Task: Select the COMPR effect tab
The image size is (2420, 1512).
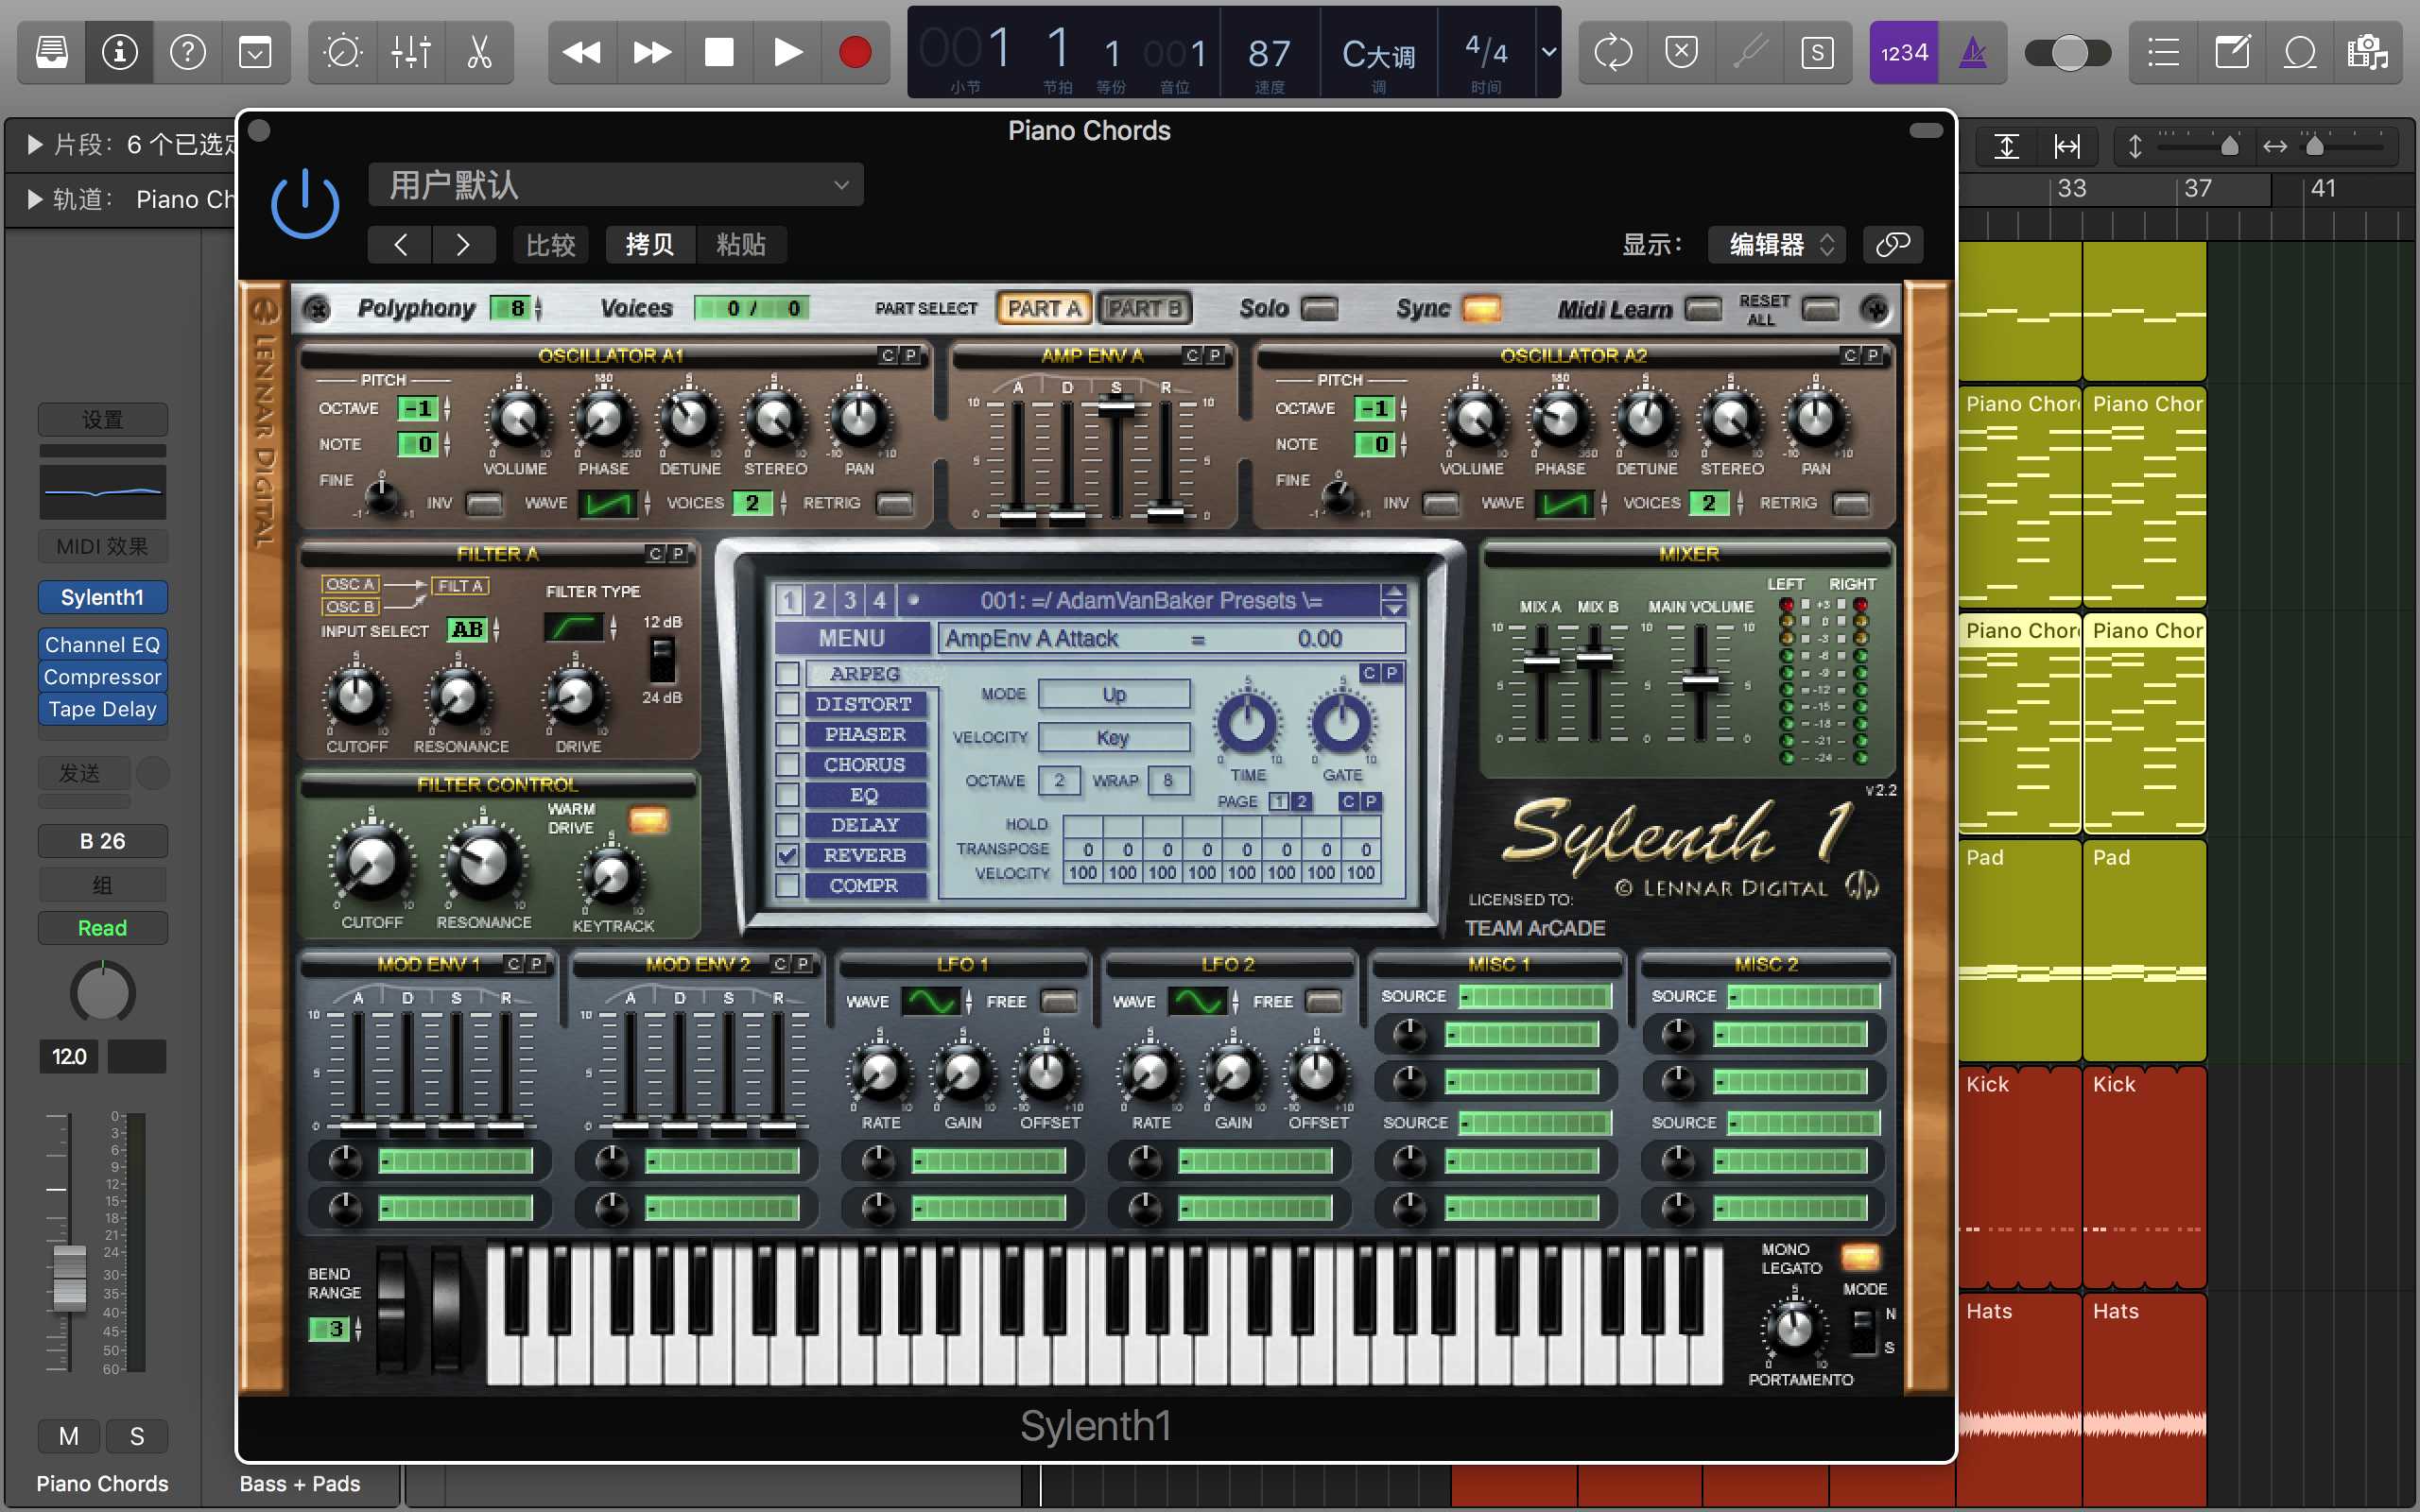Action: [865, 885]
